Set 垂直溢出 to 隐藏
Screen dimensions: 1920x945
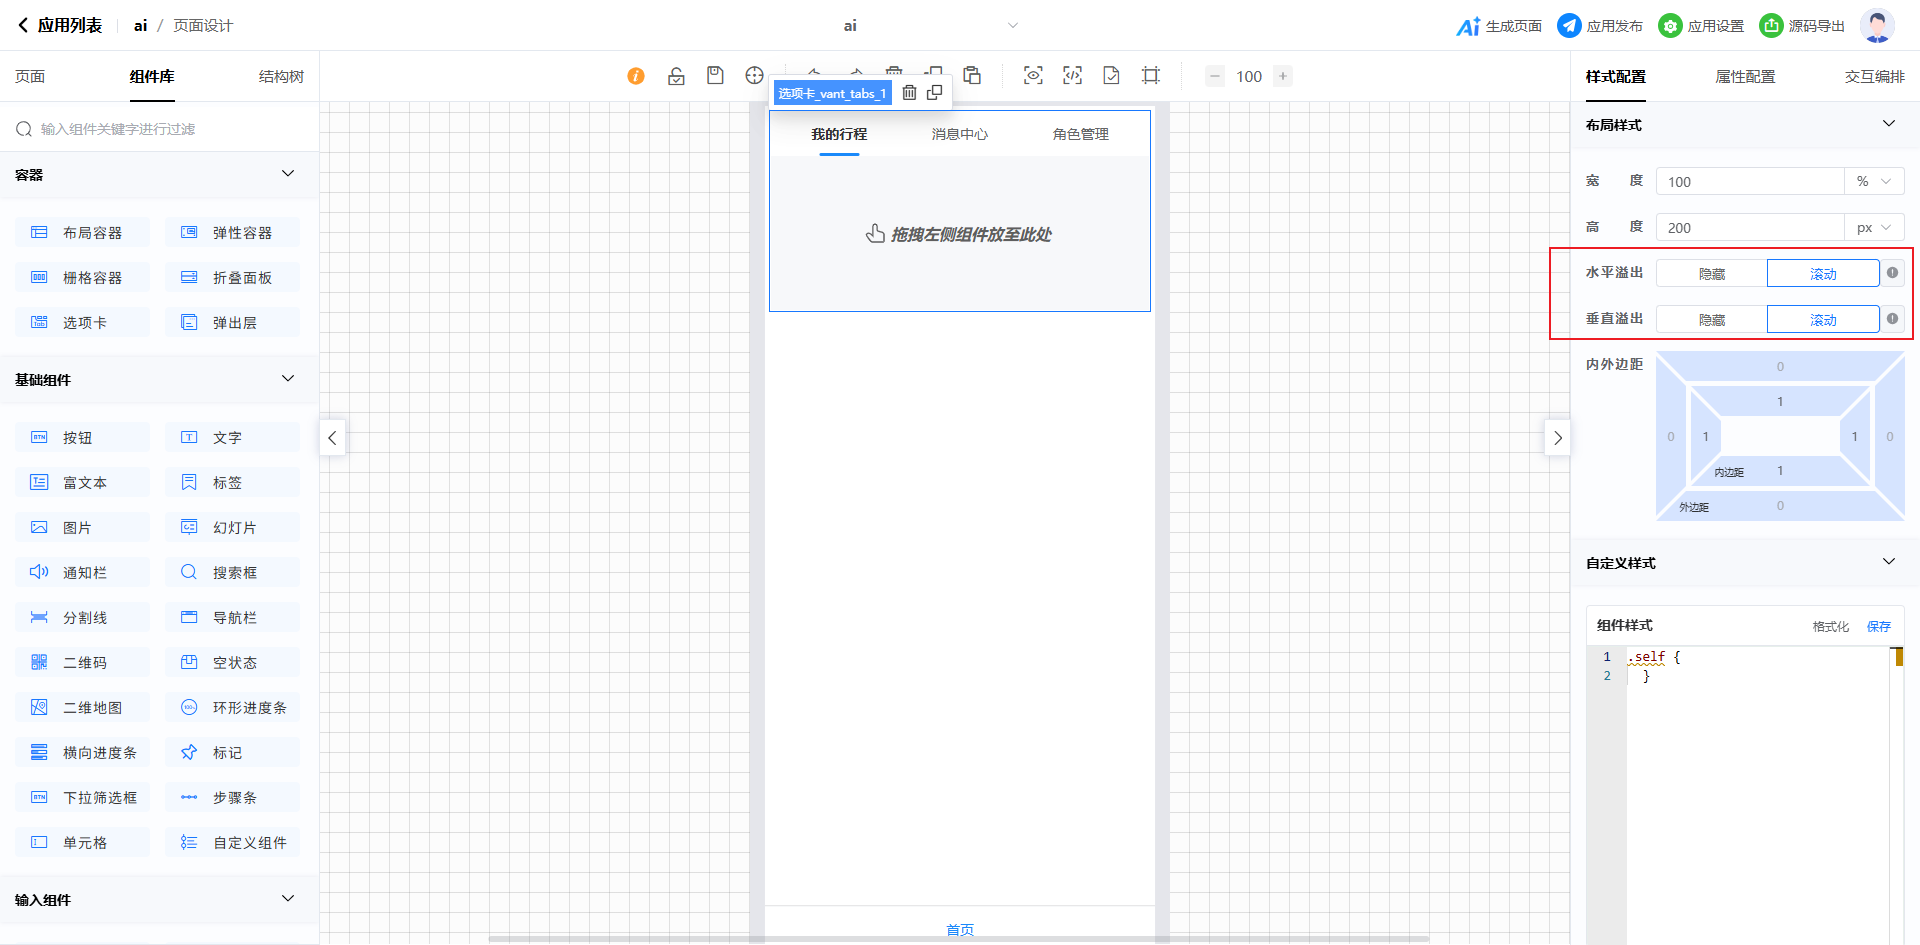click(x=1711, y=320)
